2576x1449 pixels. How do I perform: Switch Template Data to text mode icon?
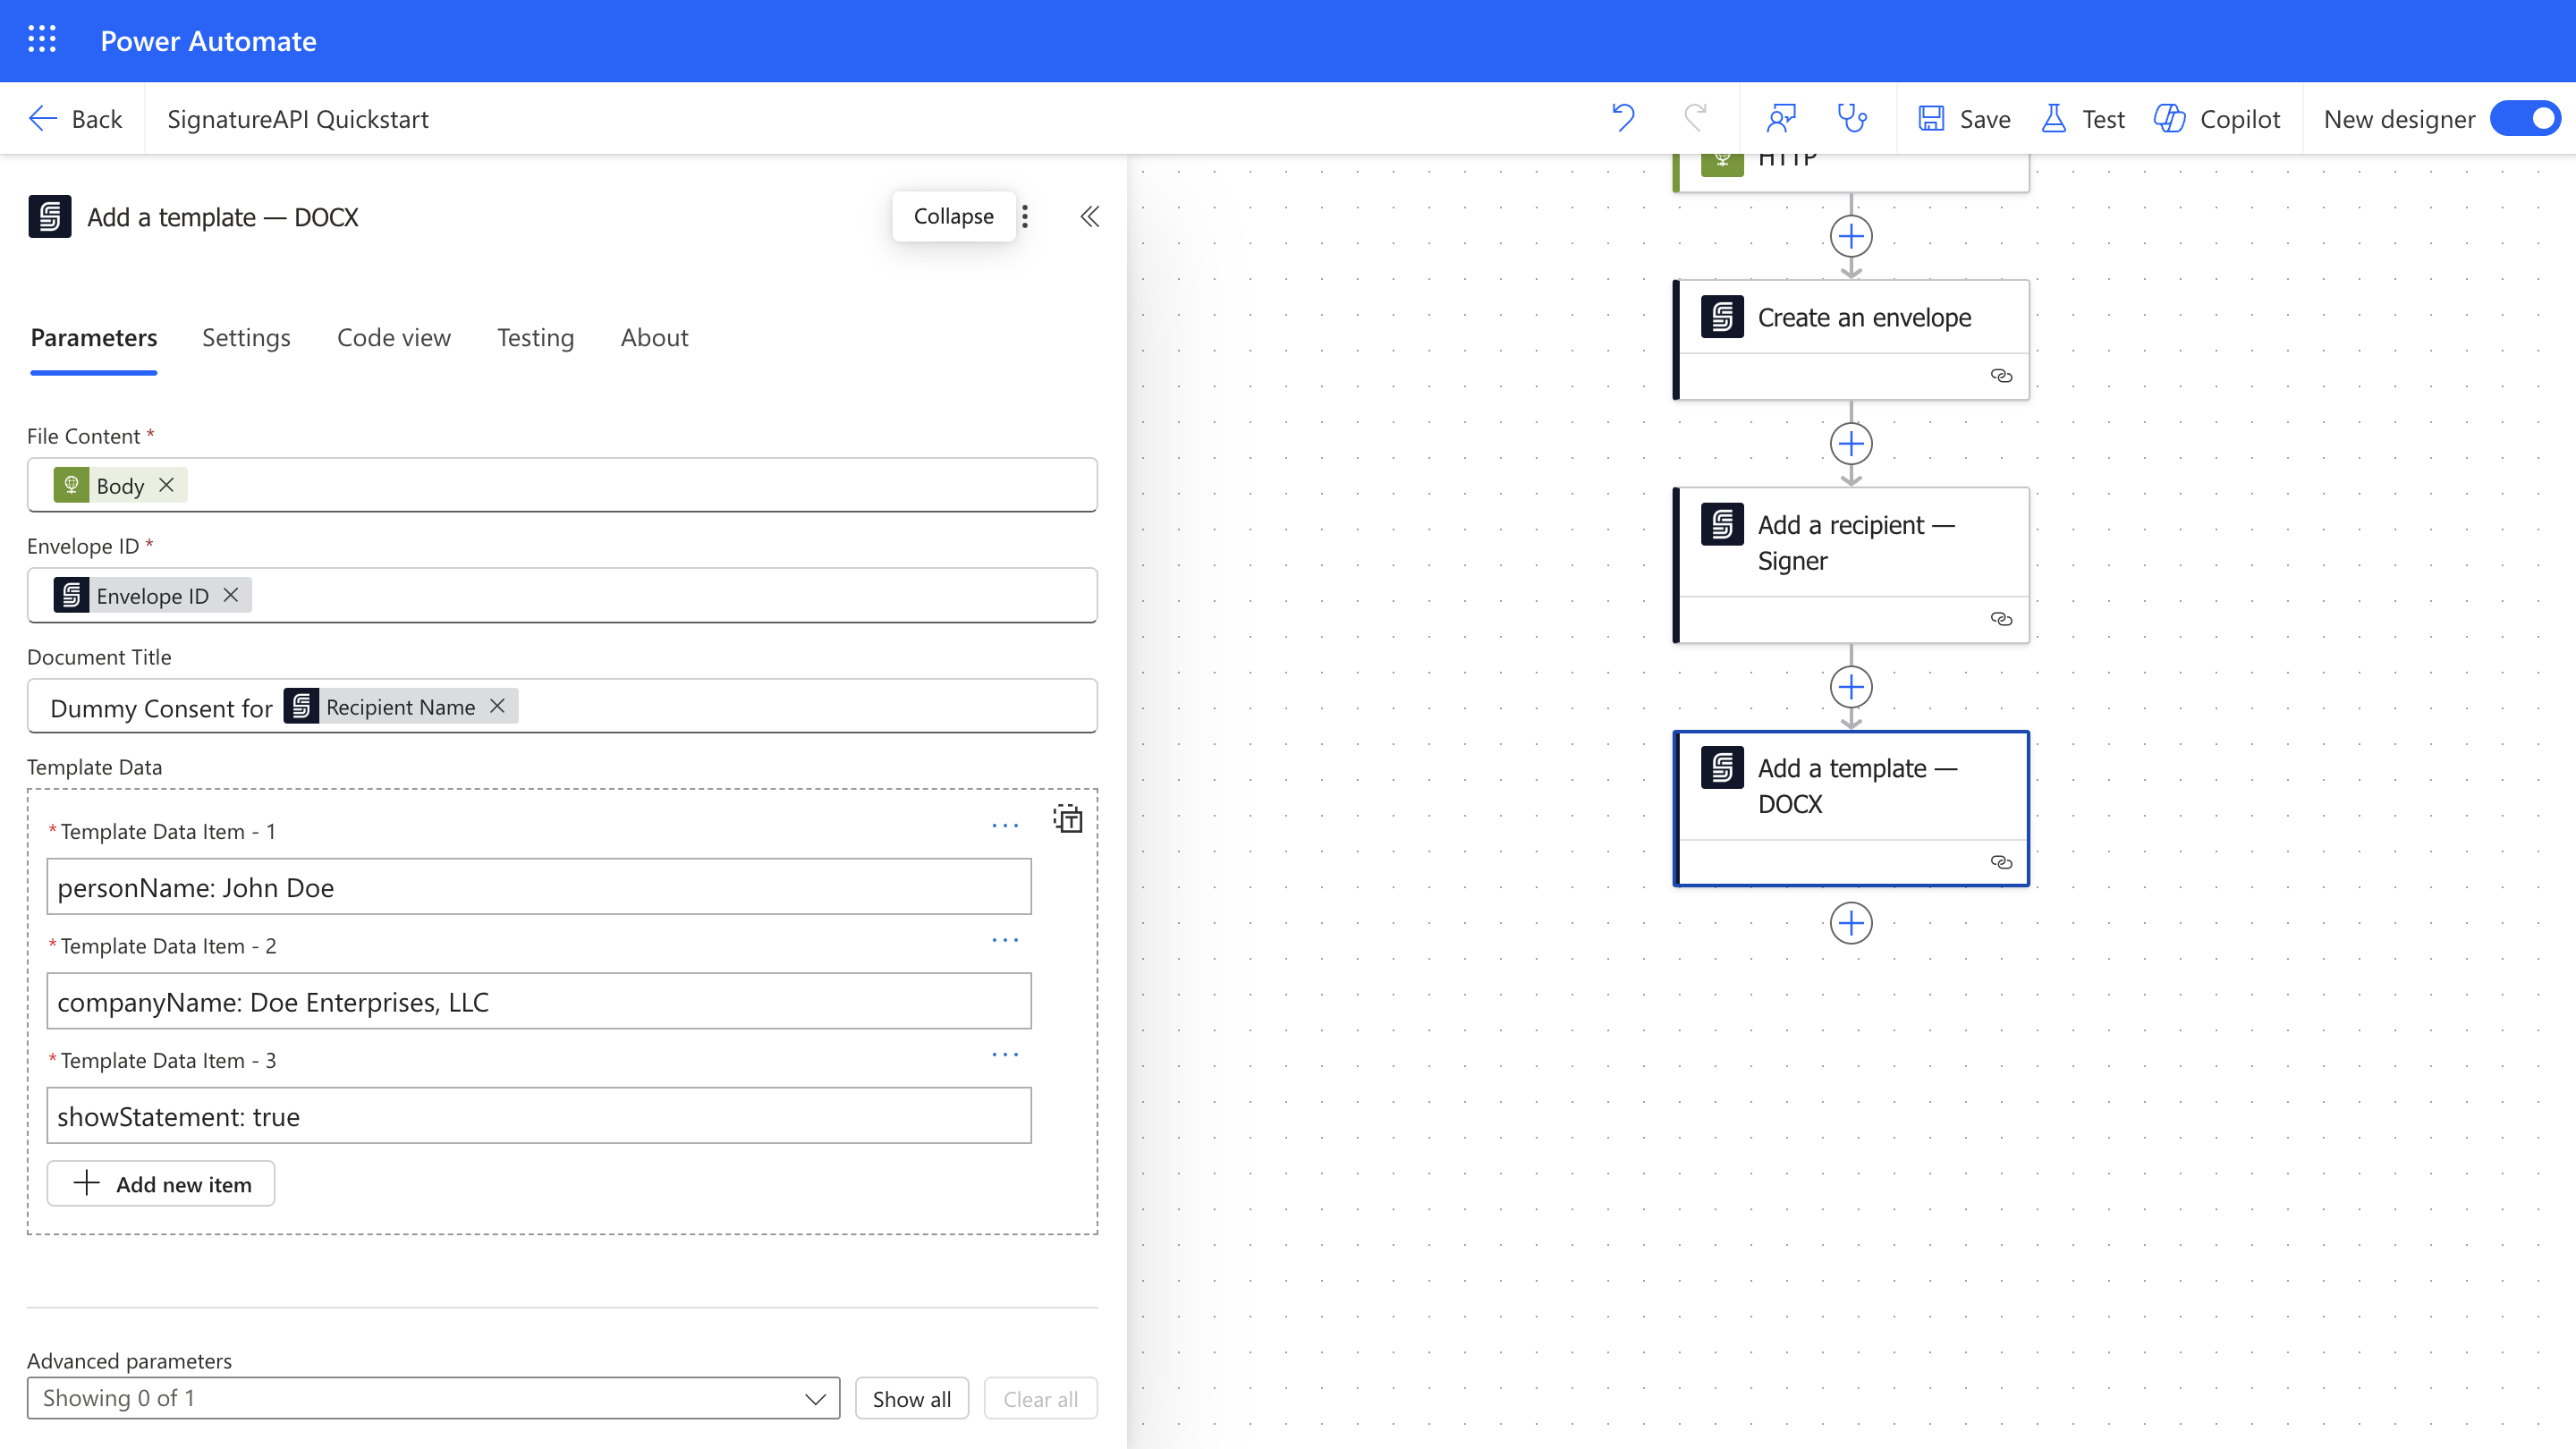click(1067, 819)
